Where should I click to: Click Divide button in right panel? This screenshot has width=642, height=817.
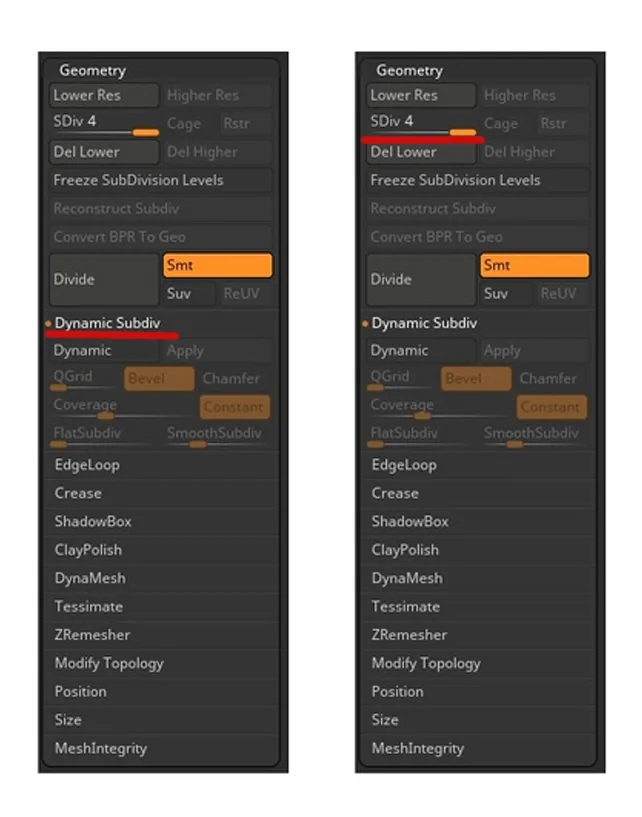point(421,279)
